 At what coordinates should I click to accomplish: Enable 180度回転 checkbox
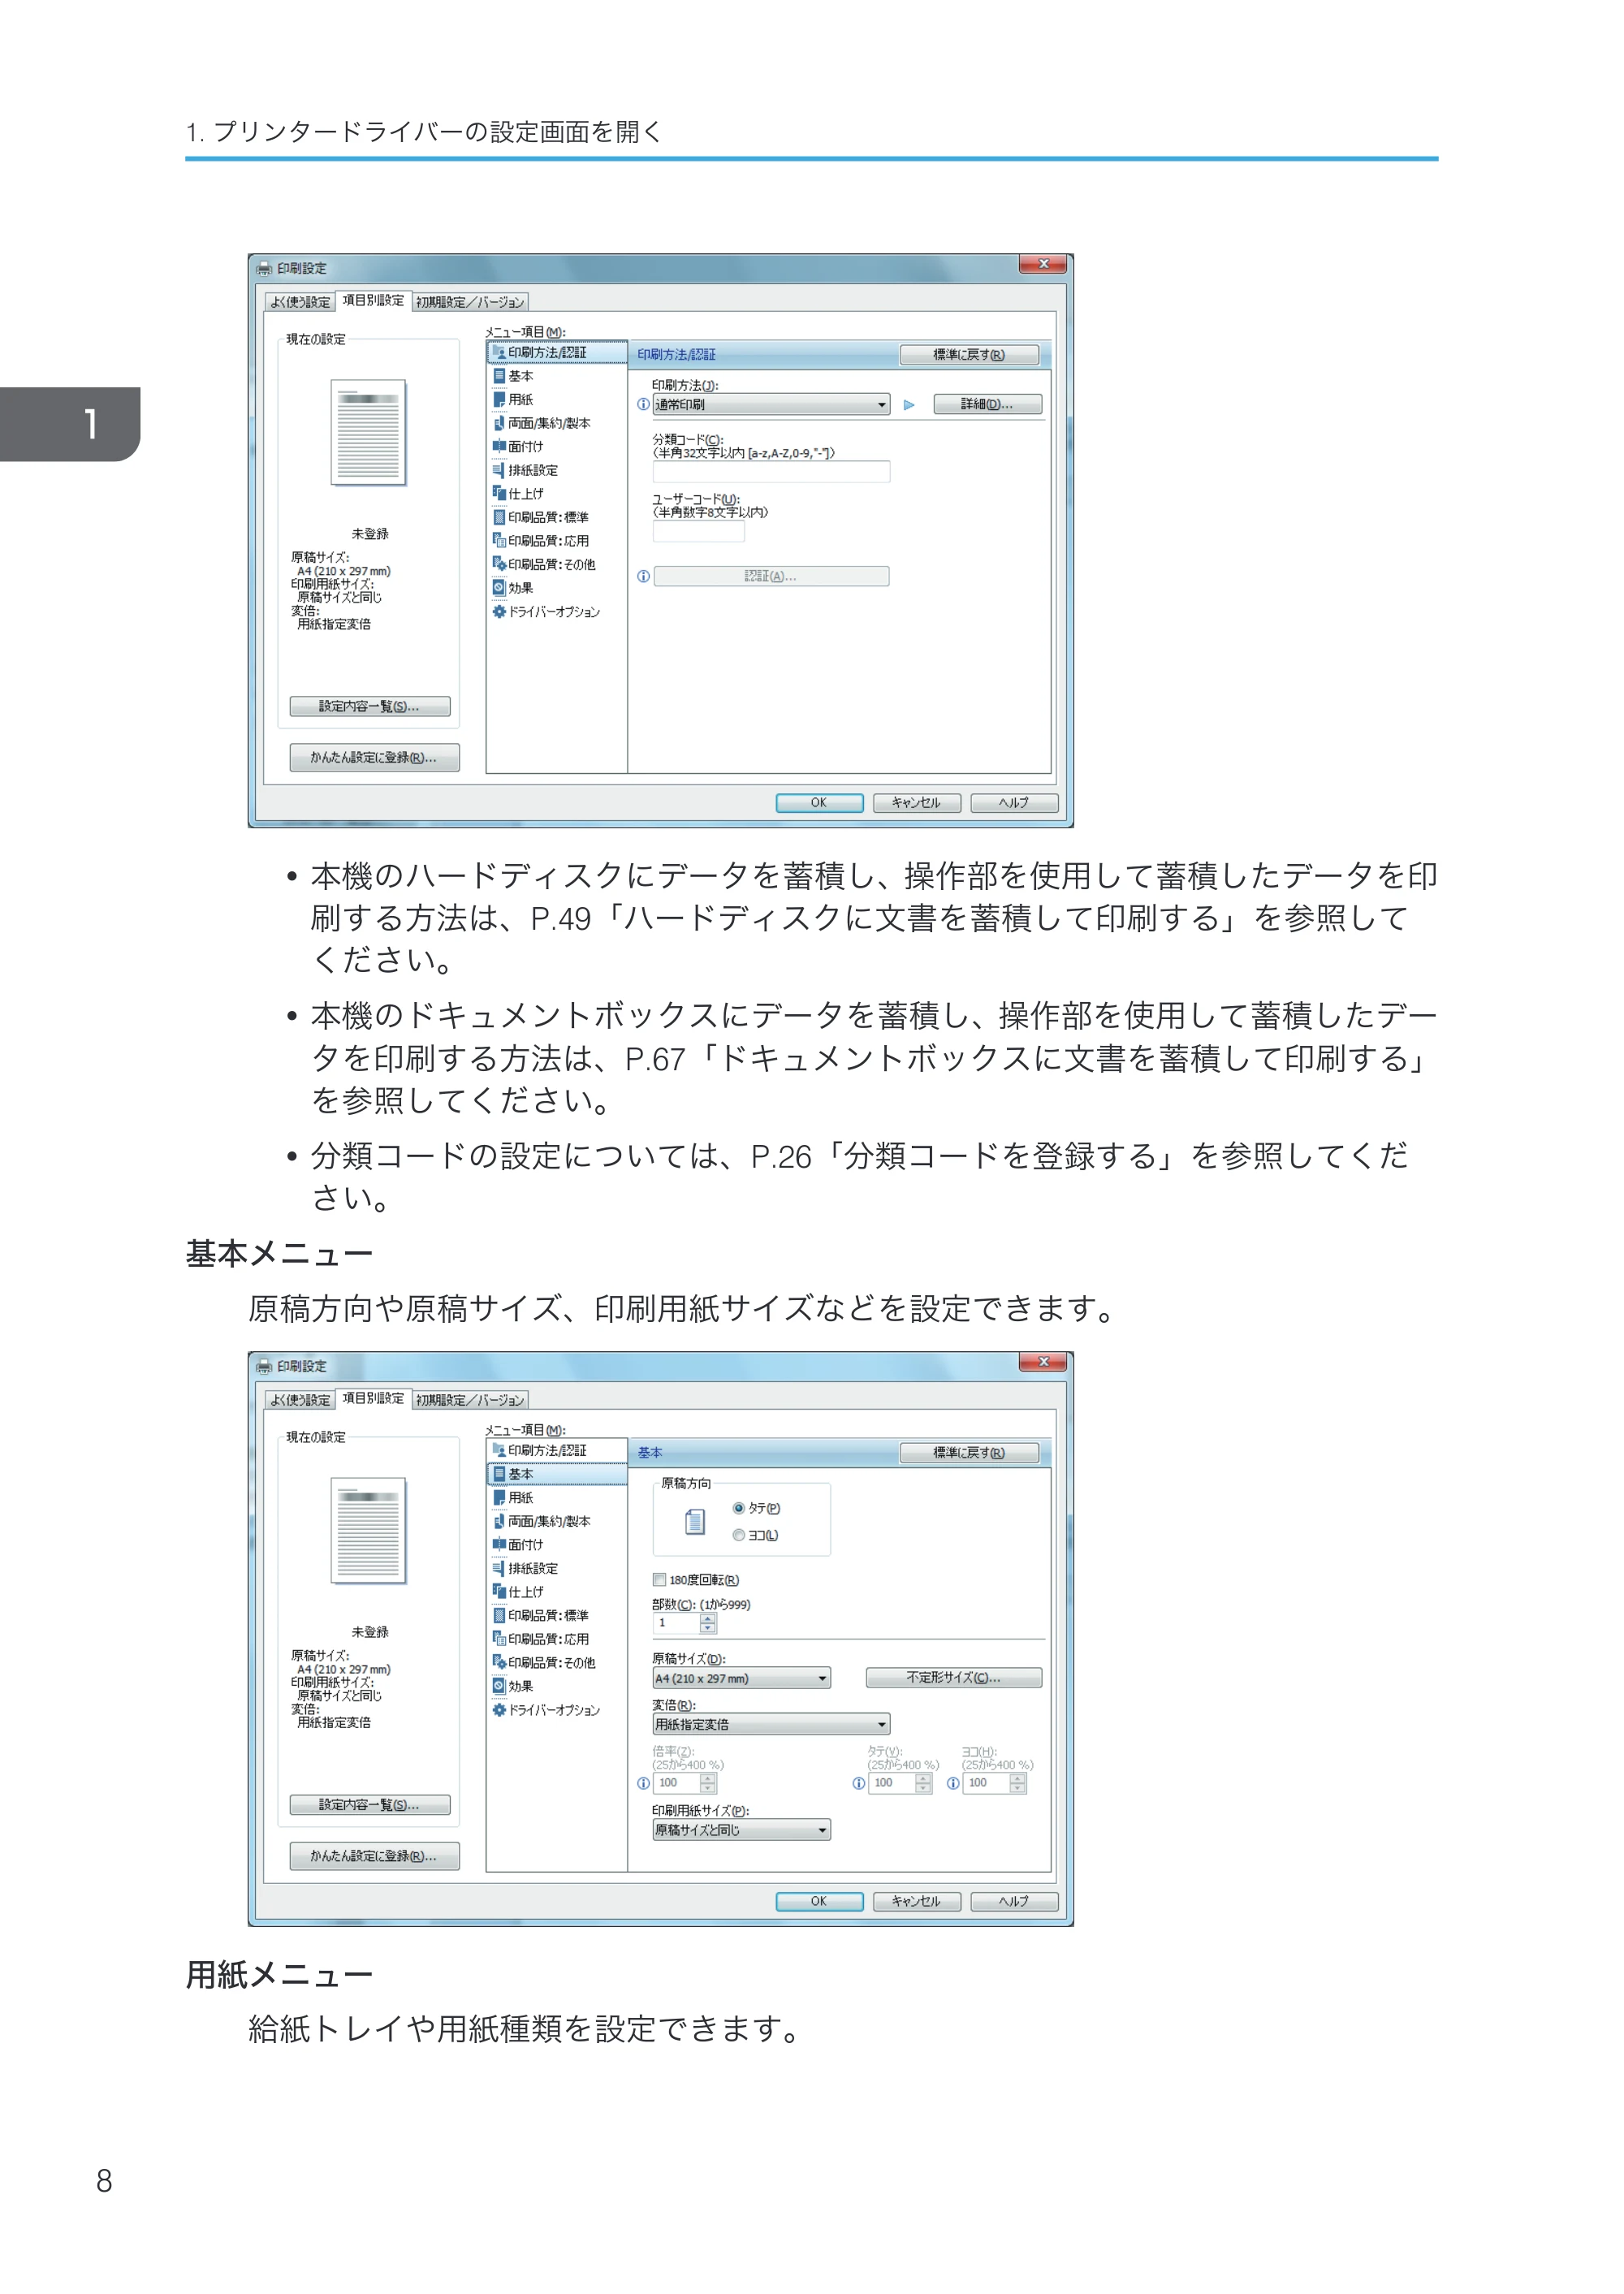pos(659,1580)
